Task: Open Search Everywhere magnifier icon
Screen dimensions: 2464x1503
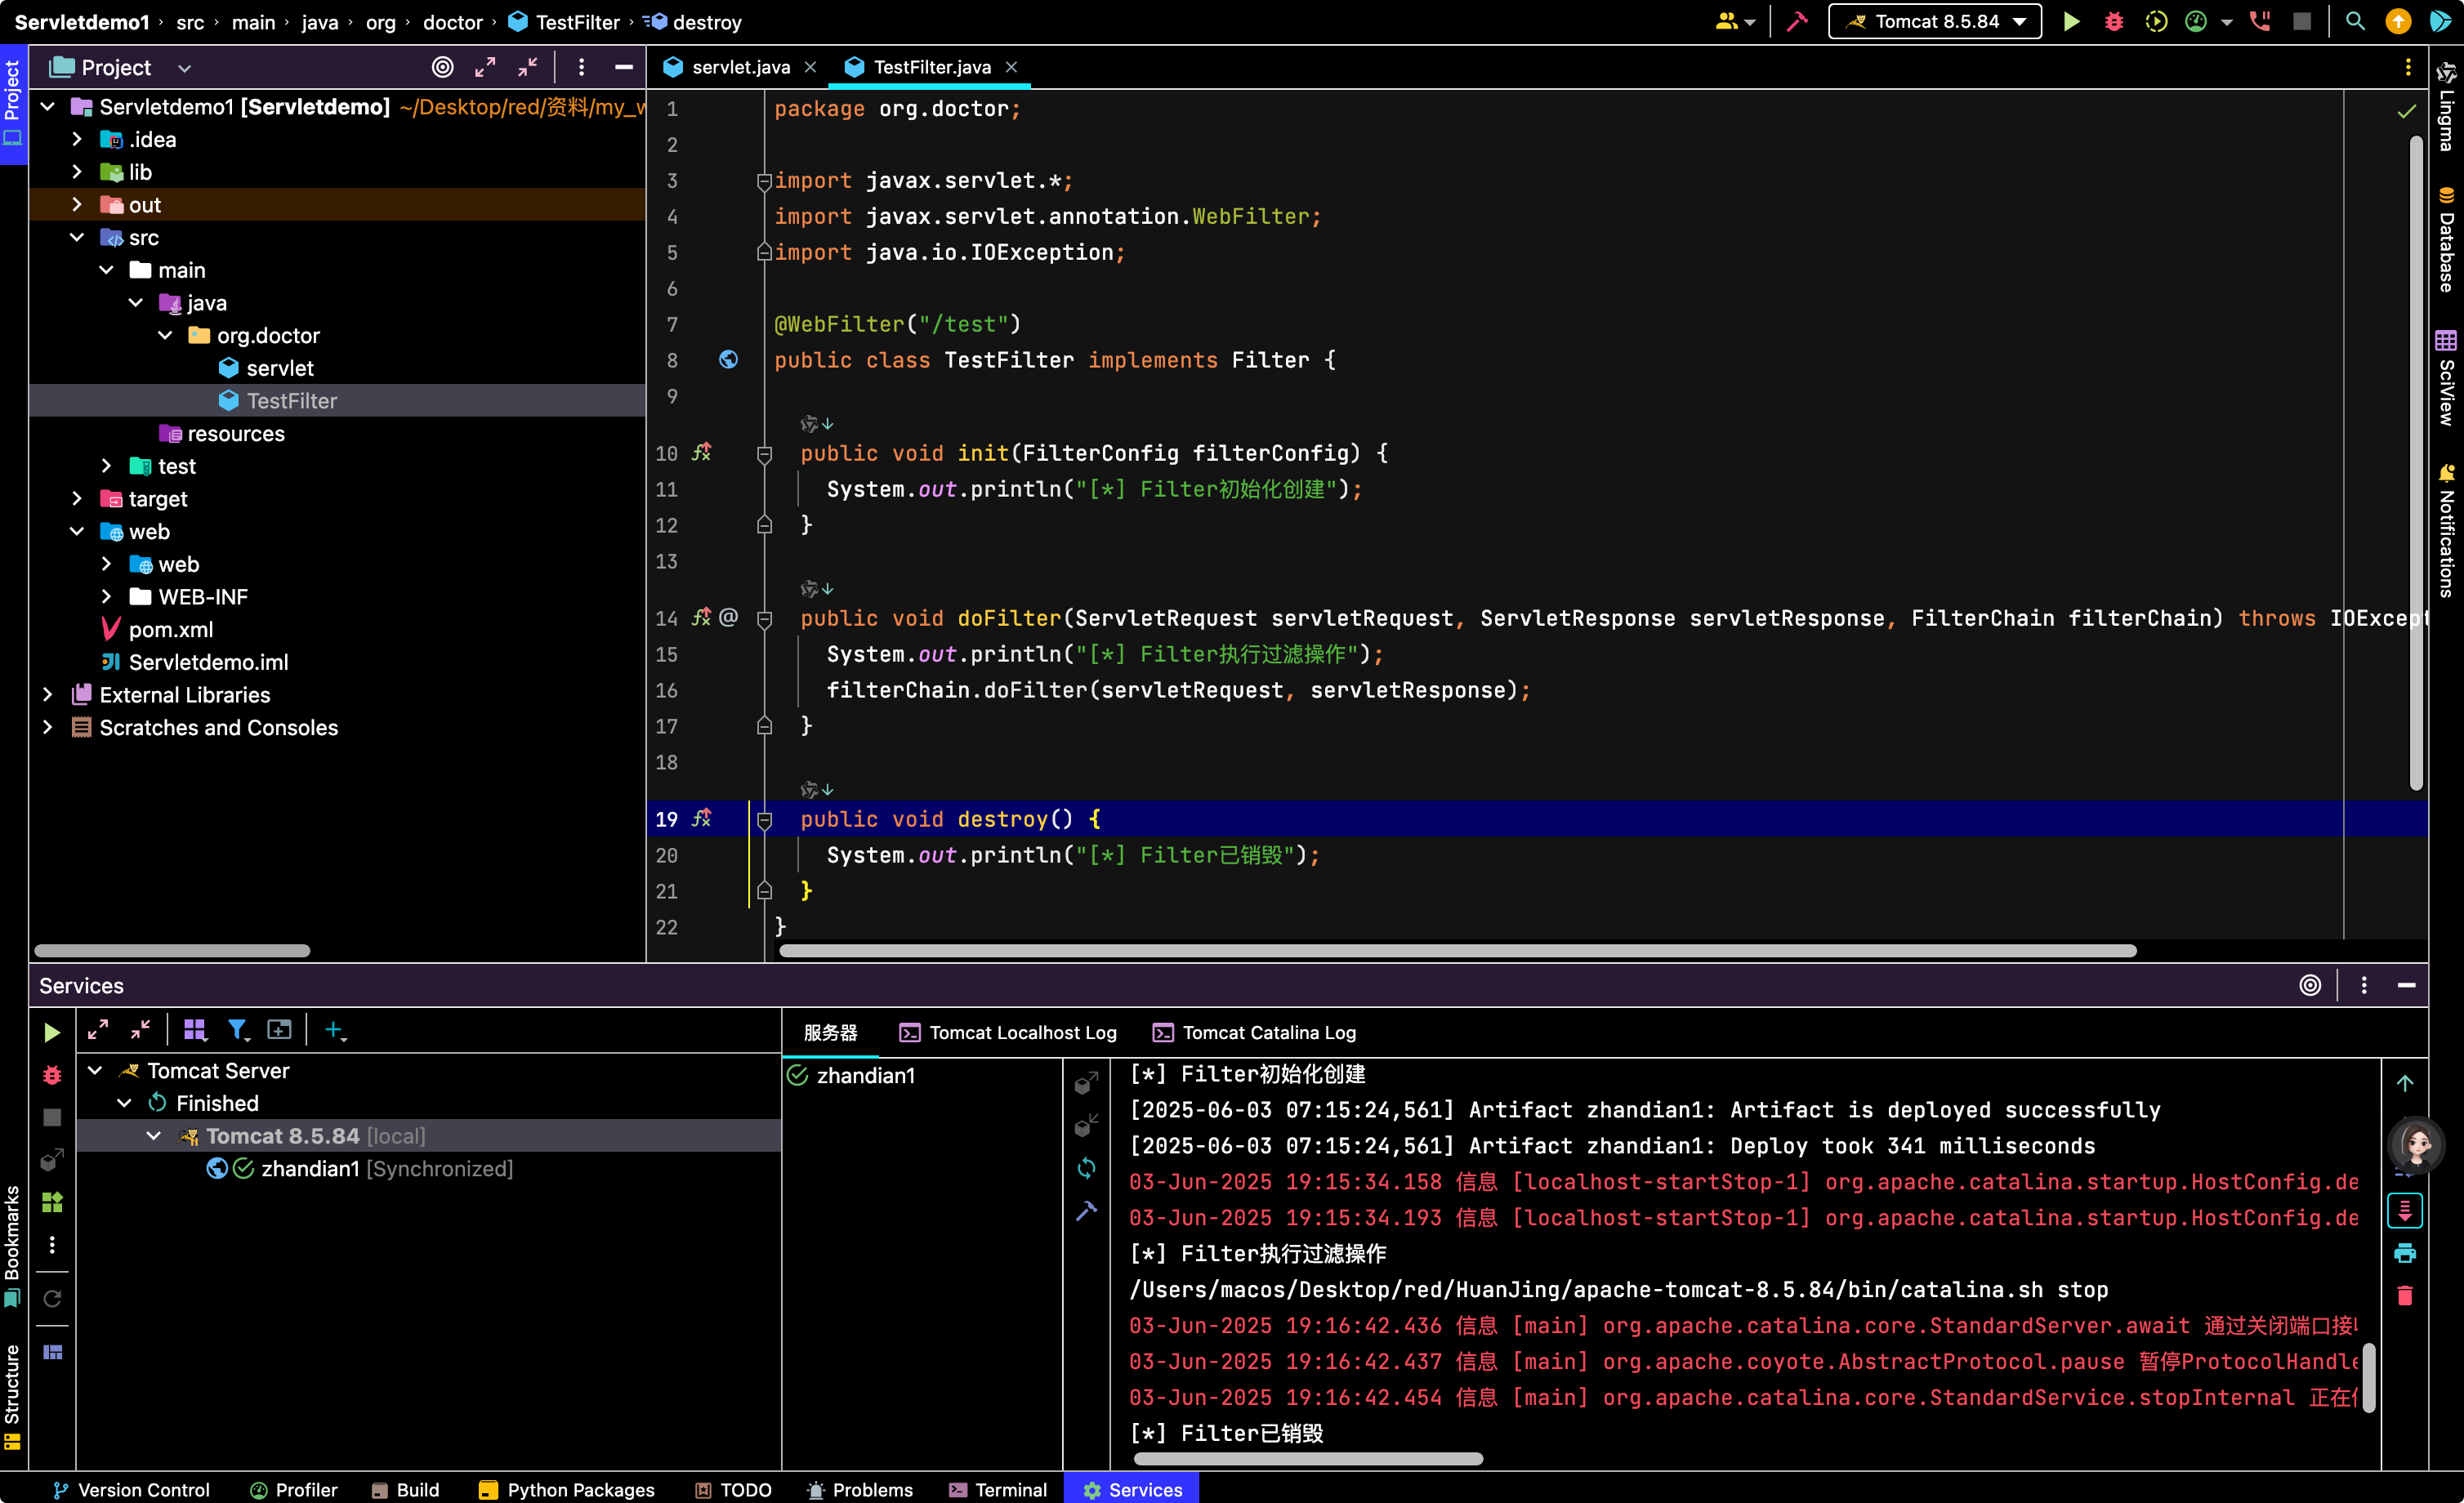Action: click(2355, 22)
